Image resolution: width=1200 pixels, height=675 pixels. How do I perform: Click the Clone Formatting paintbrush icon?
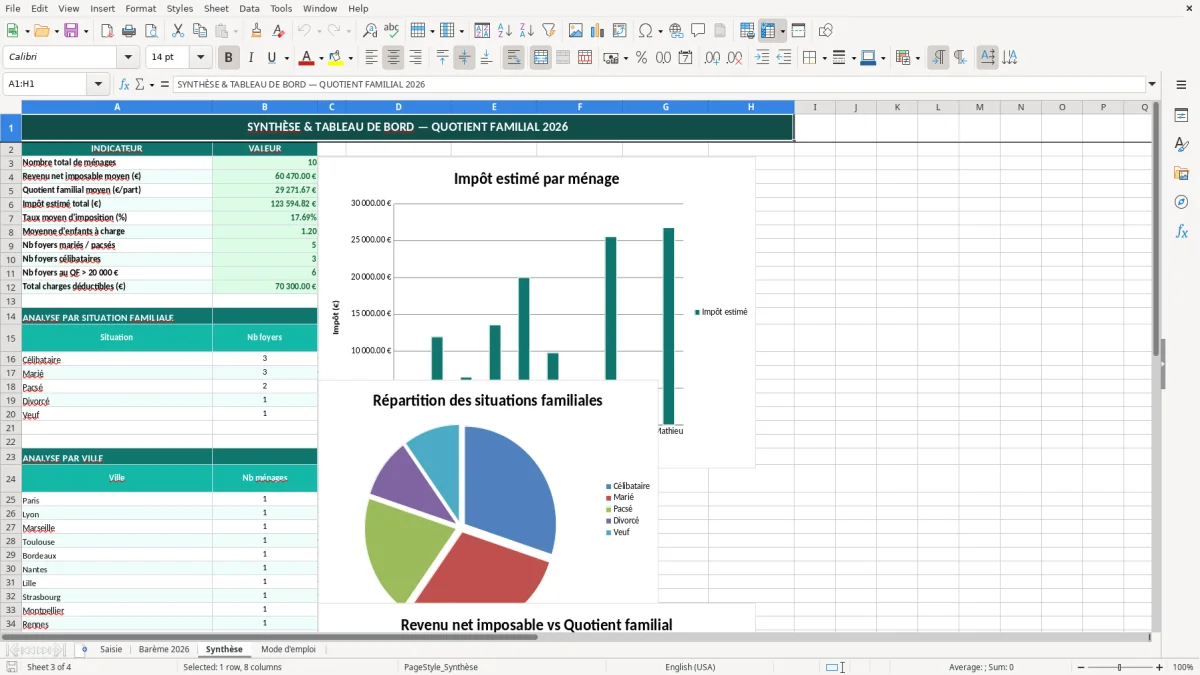[257, 31]
